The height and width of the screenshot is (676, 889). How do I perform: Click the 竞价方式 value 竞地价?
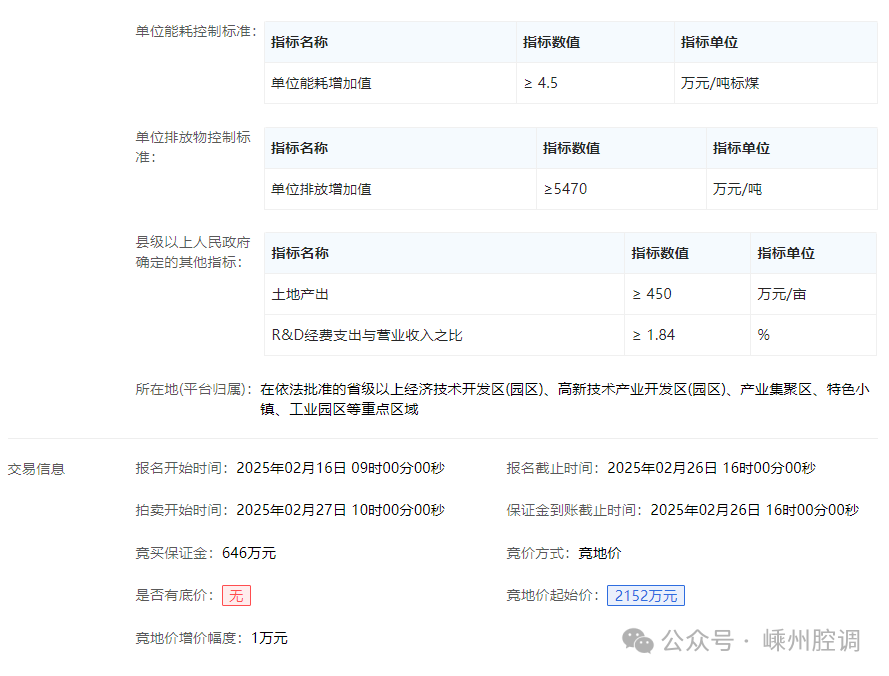point(599,552)
